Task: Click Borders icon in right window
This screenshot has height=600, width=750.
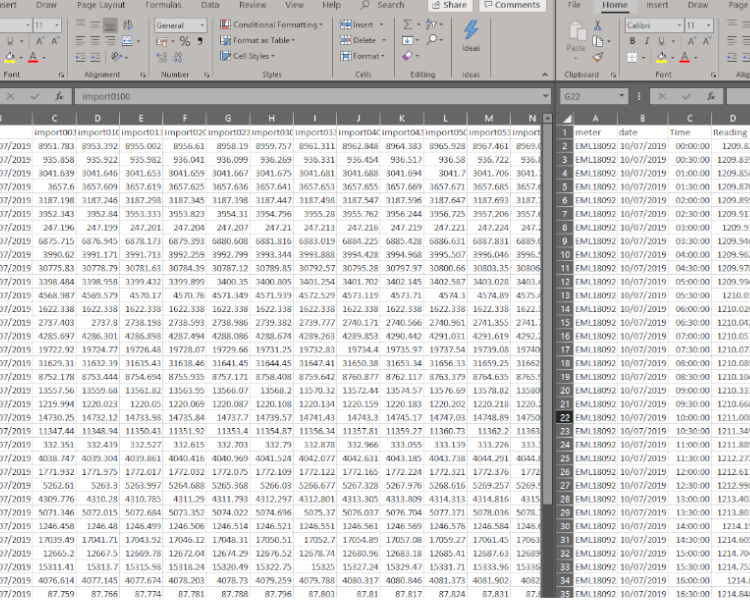Action: [x=632, y=57]
